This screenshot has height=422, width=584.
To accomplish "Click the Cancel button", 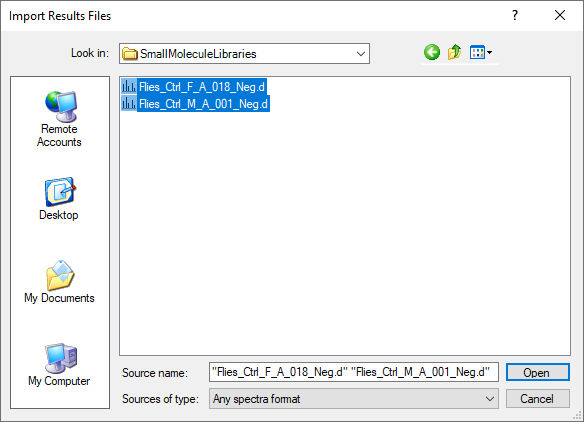I will [x=537, y=399].
